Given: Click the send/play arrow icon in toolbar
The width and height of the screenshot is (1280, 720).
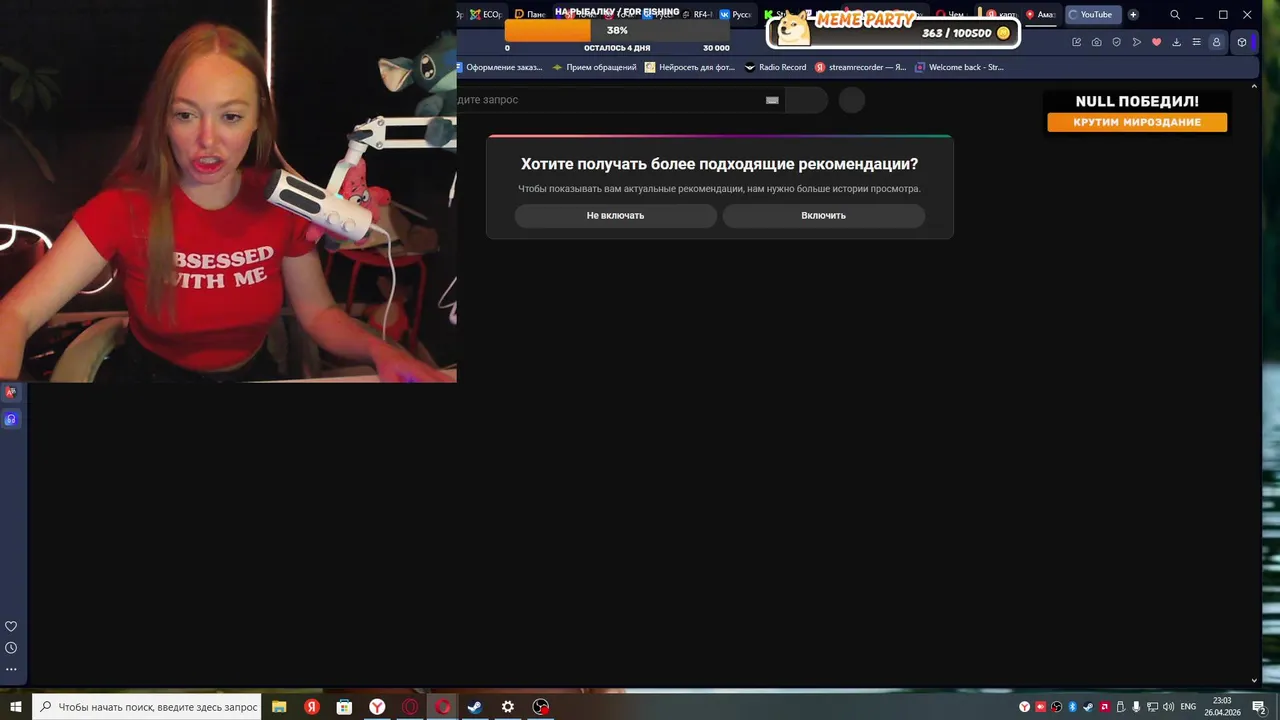Looking at the screenshot, I should coord(1137,42).
